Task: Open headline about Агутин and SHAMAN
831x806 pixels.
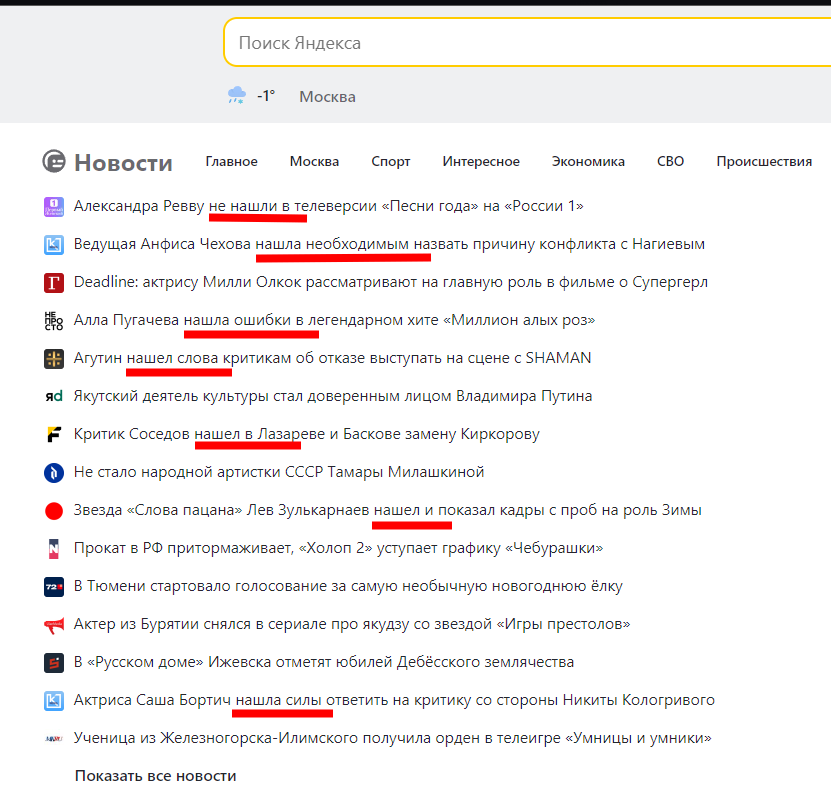Action: (332, 358)
